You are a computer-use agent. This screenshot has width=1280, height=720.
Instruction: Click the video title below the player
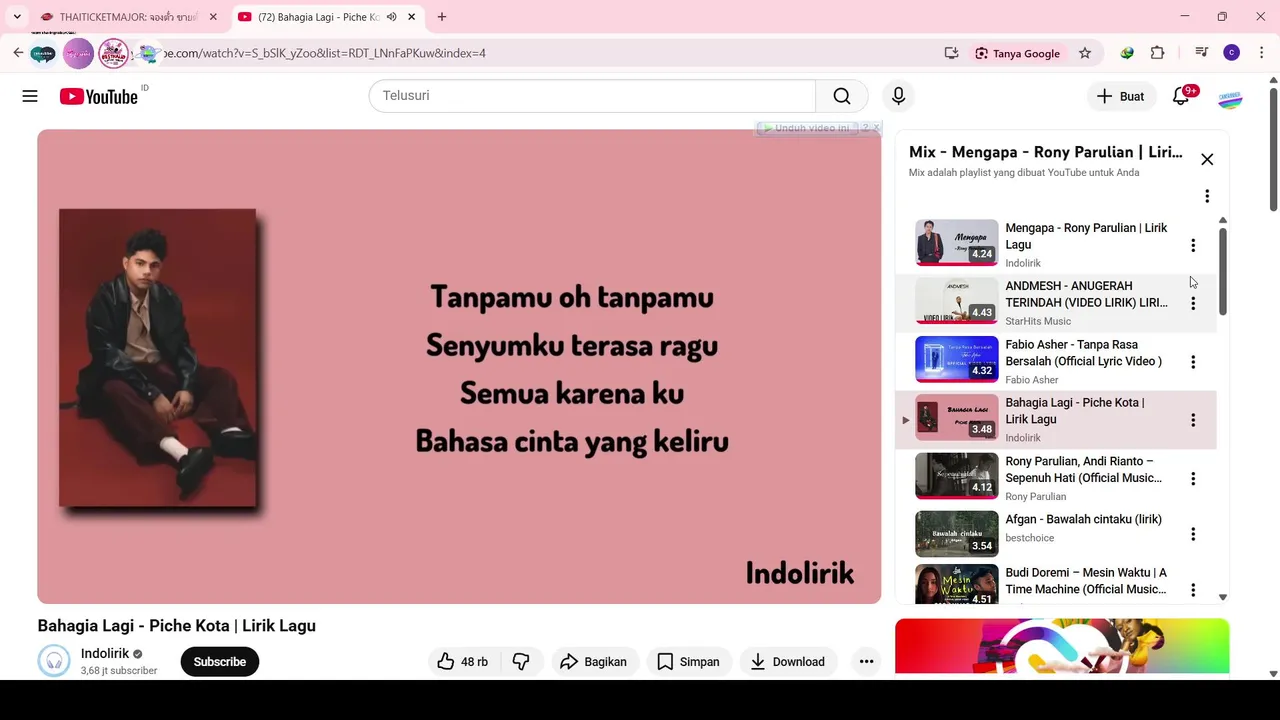tap(177, 626)
